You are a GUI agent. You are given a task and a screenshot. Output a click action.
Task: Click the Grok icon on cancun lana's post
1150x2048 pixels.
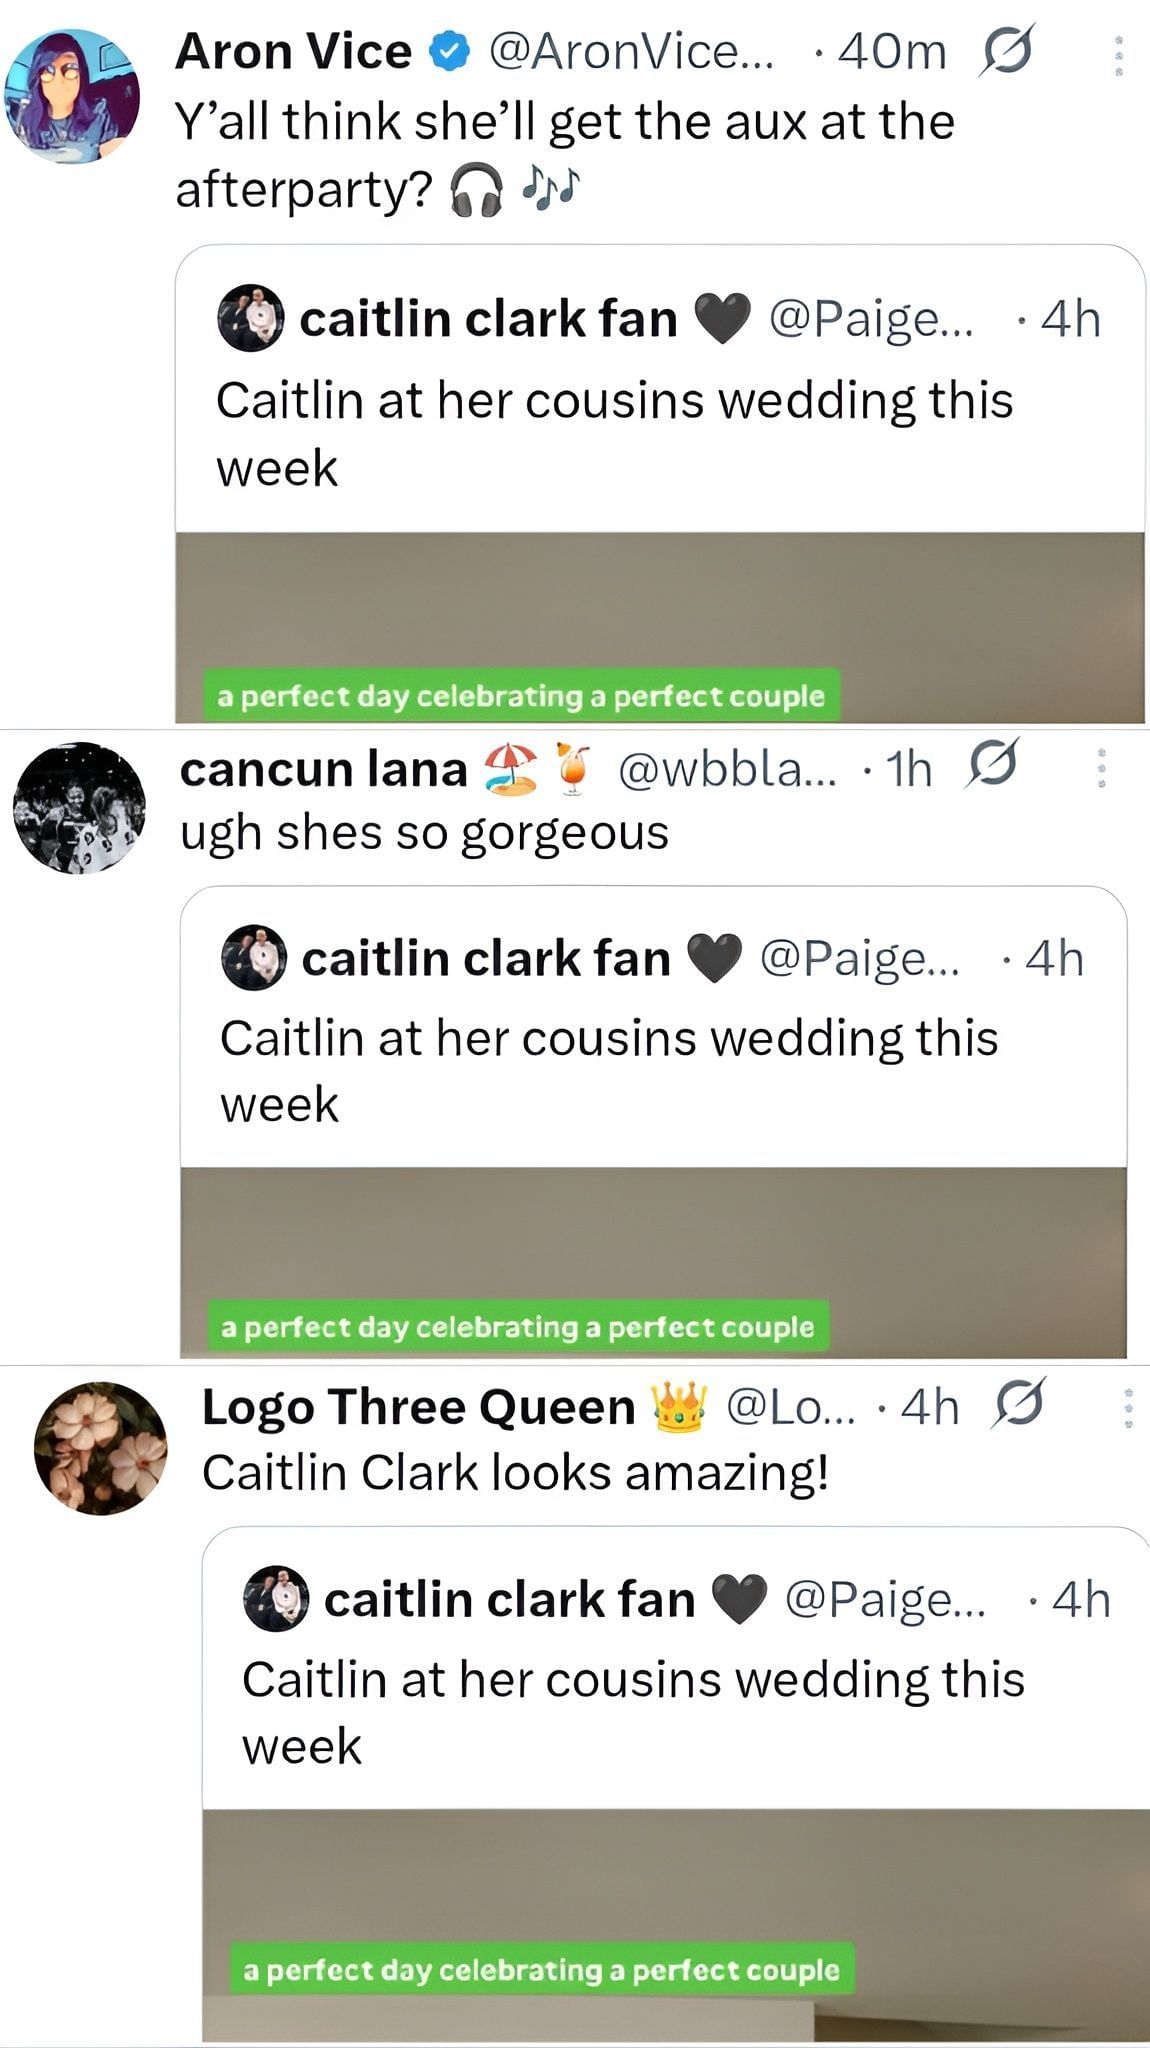[x=991, y=765]
